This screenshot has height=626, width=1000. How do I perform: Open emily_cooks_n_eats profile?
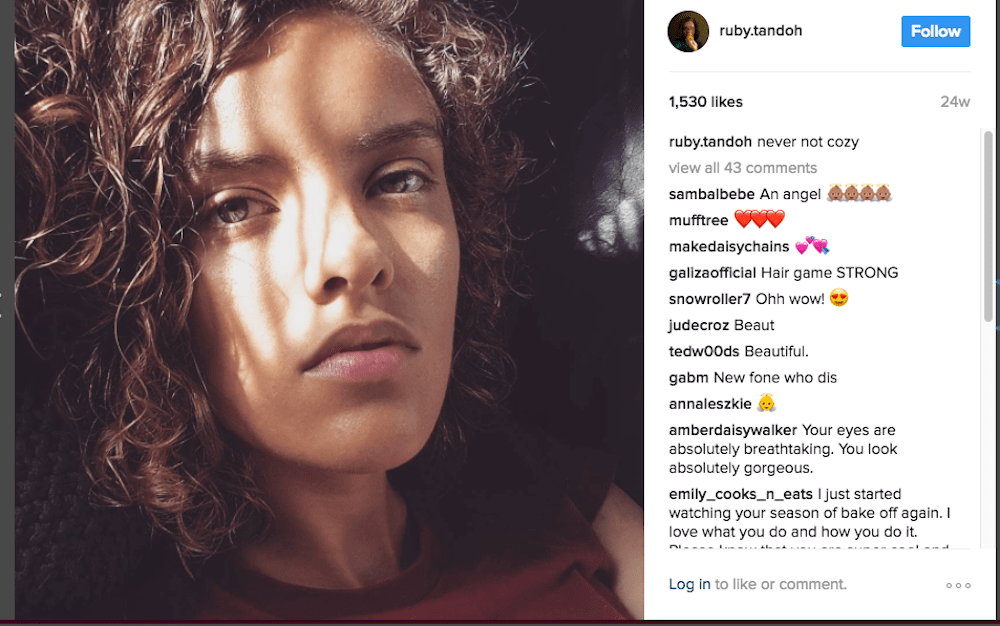click(x=740, y=494)
